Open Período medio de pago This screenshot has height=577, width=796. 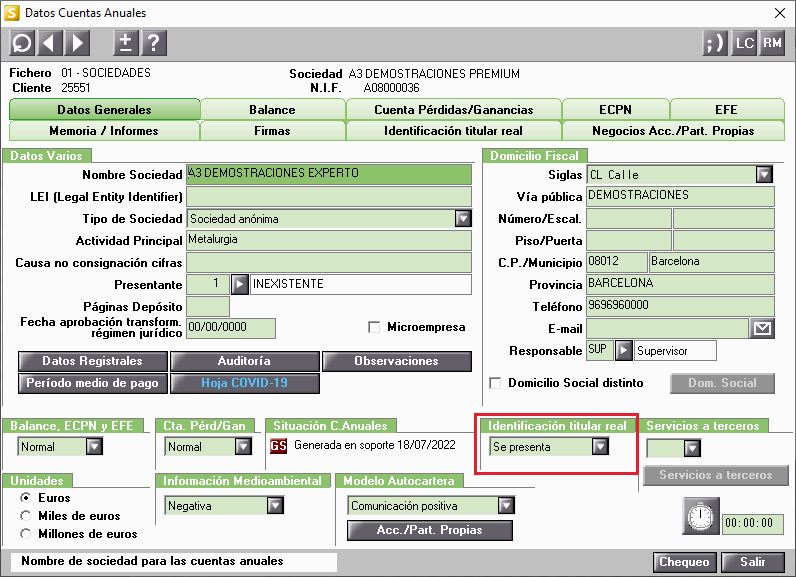click(x=92, y=383)
